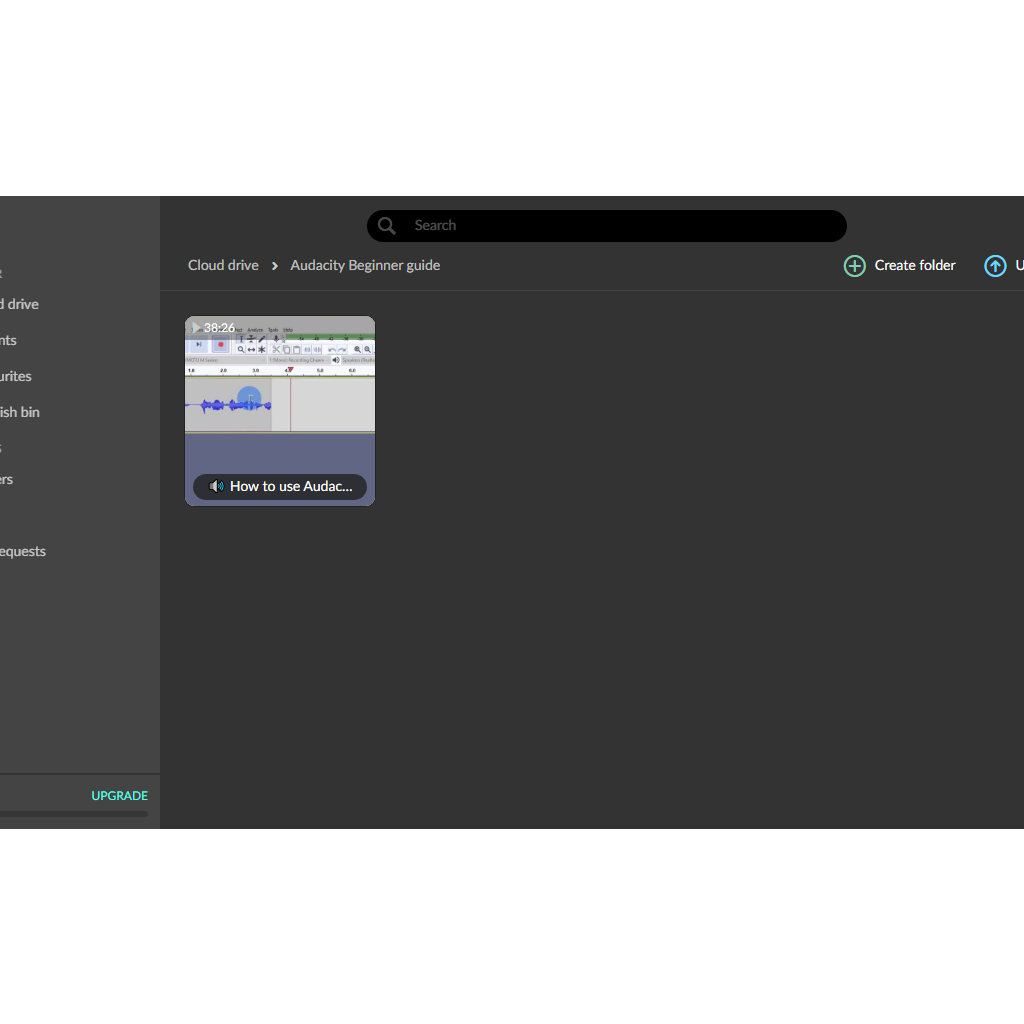
Task: Click the blue upload arrow icon
Action: pos(995,266)
